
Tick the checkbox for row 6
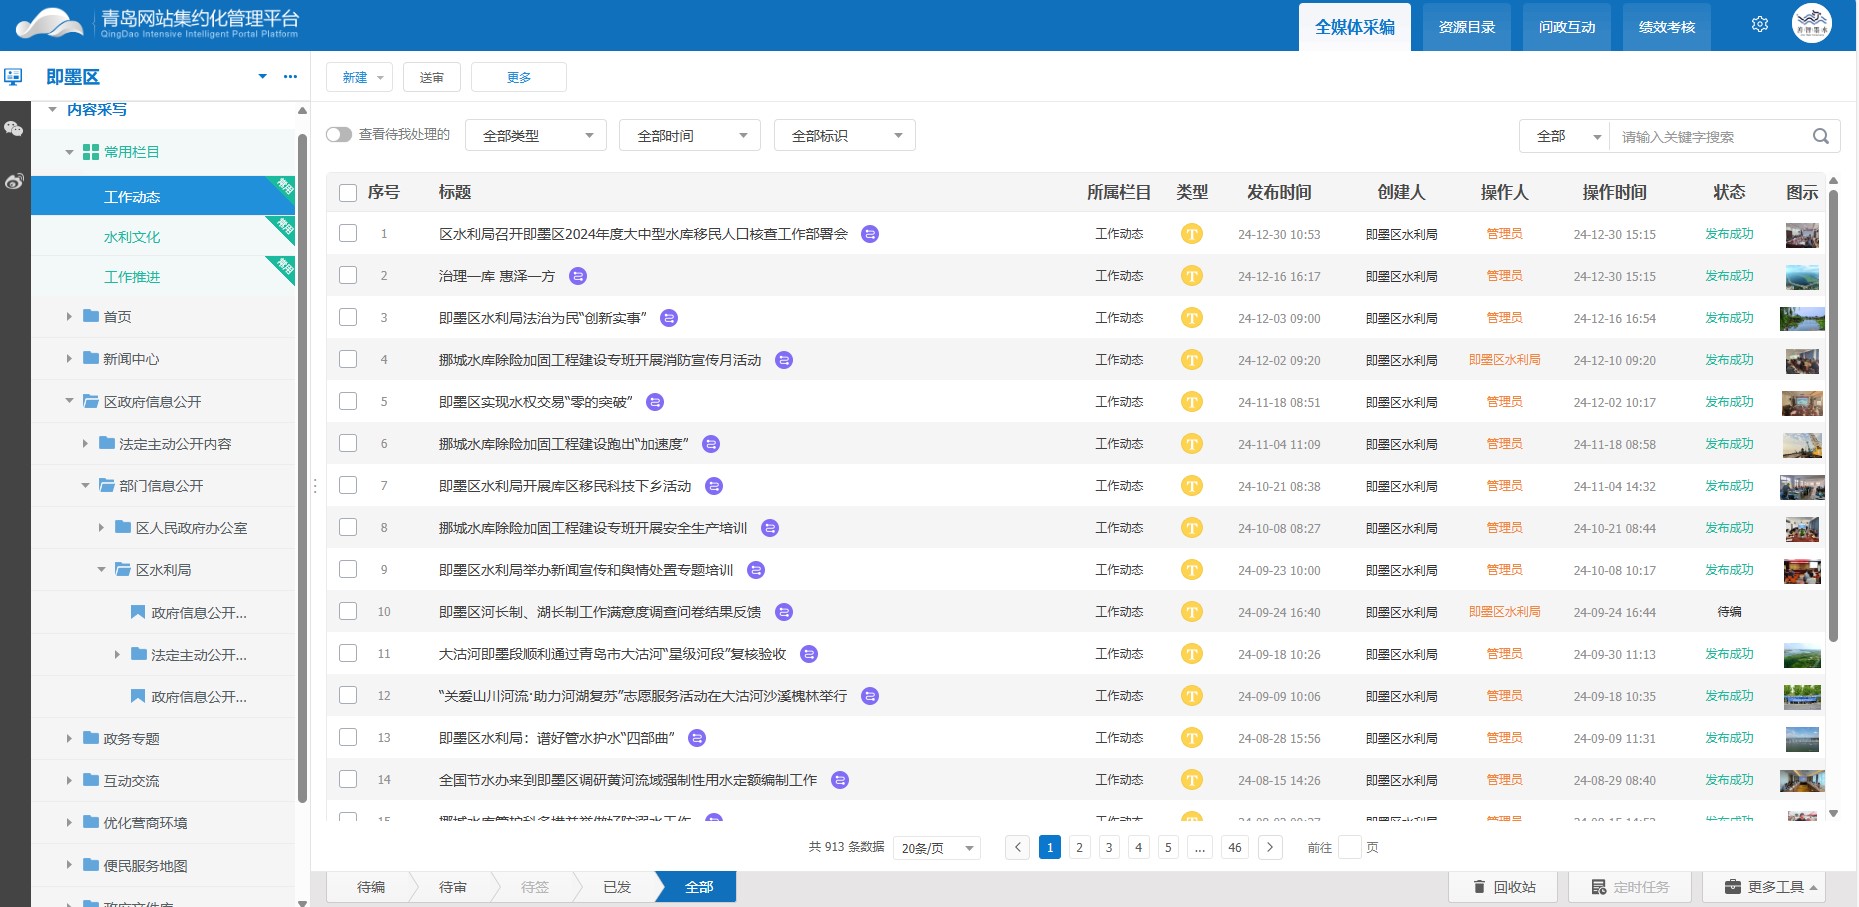click(348, 443)
